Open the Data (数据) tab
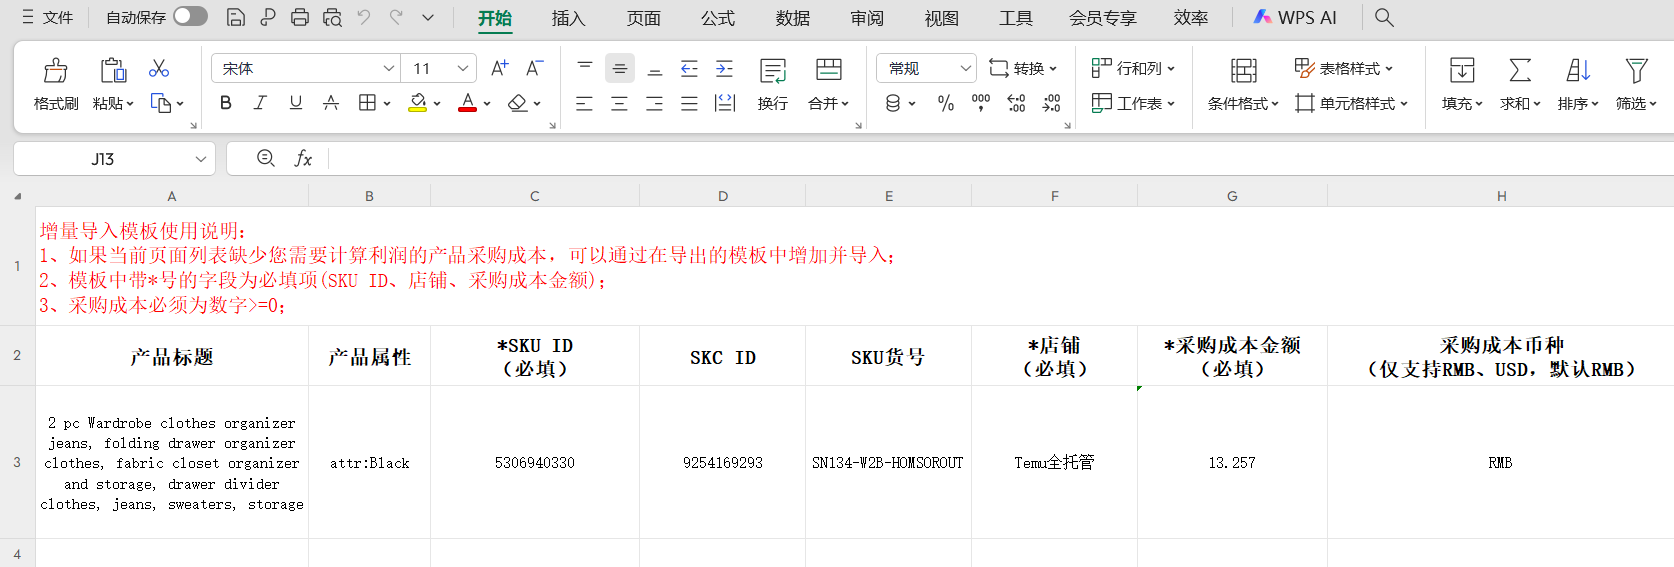 [x=792, y=18]
